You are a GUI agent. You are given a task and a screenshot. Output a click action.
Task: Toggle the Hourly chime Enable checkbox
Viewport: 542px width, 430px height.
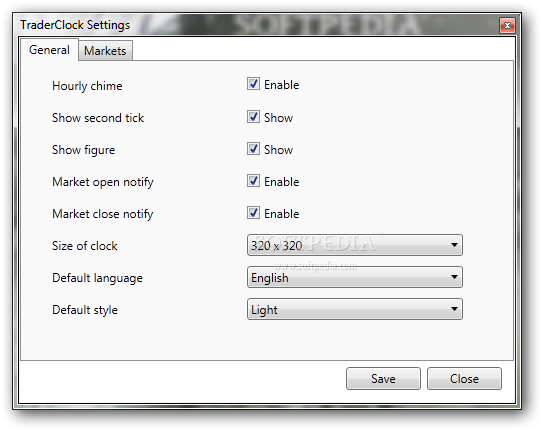click(x=253, y=84)
